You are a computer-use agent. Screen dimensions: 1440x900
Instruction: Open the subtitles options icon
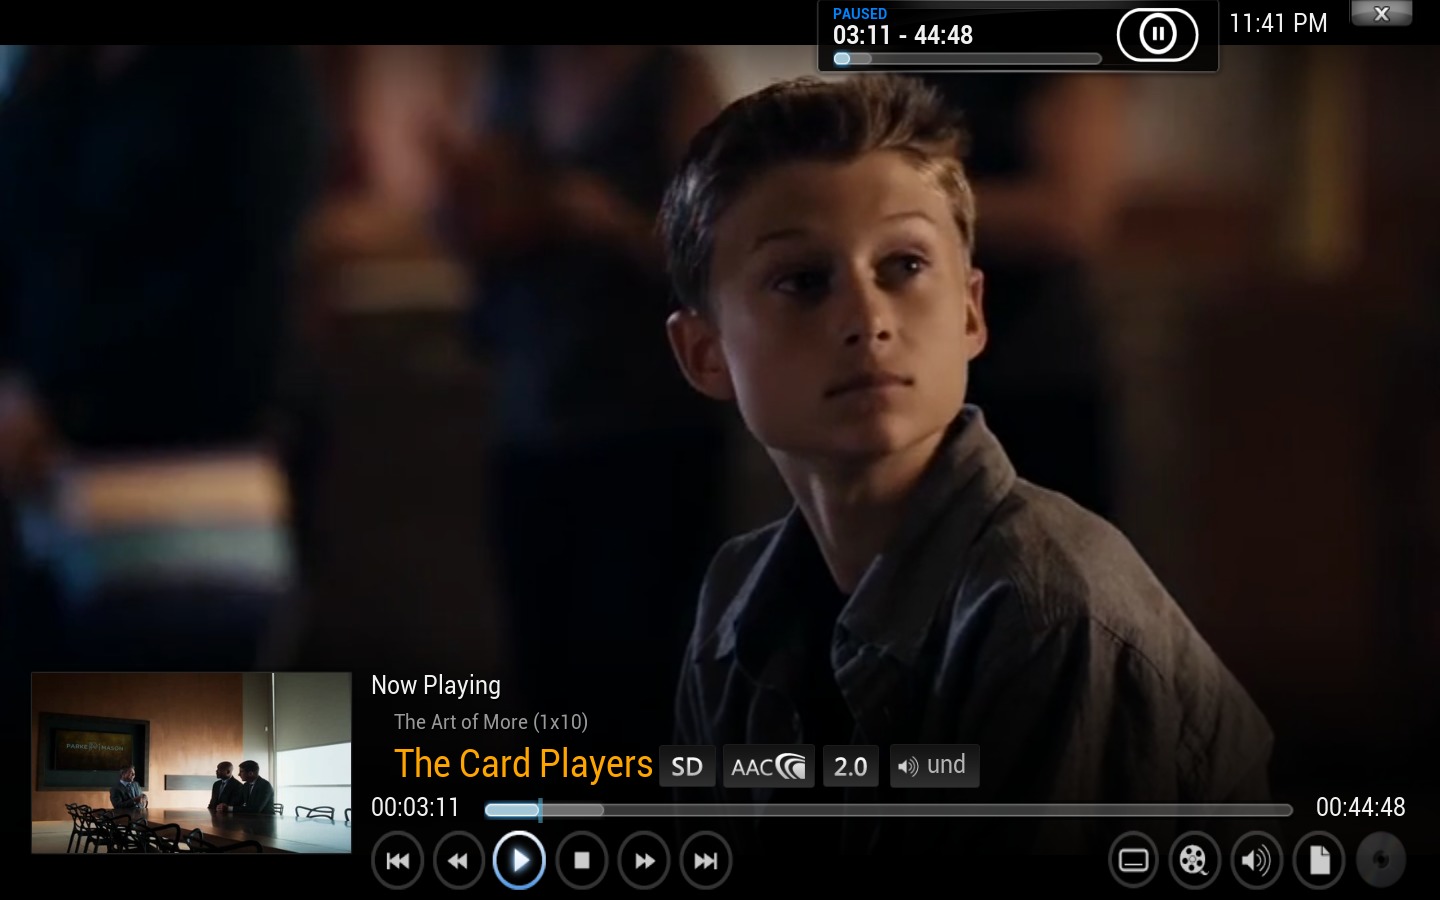click(x=1133, y=860)
